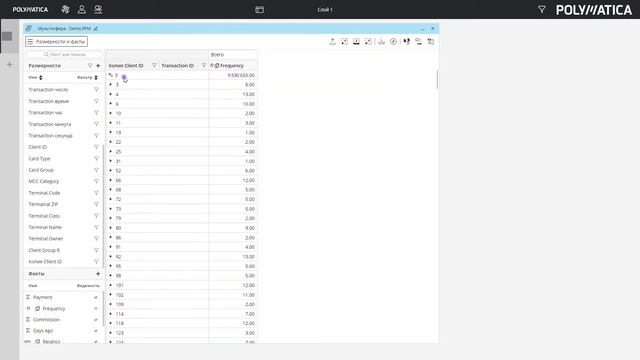Add a dimension with Размерности plus

tap(98, 66)
